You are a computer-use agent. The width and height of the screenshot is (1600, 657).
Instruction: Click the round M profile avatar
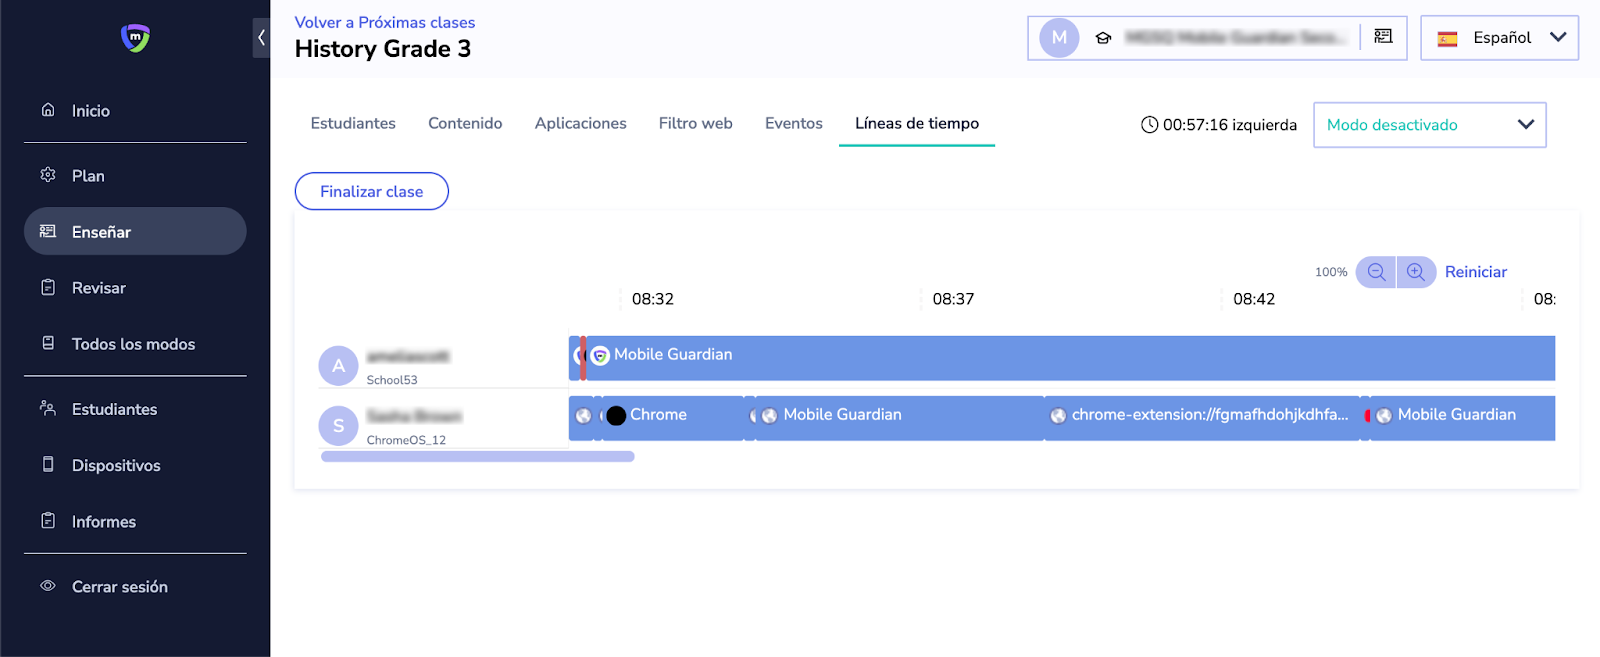tap(1059, 38)
